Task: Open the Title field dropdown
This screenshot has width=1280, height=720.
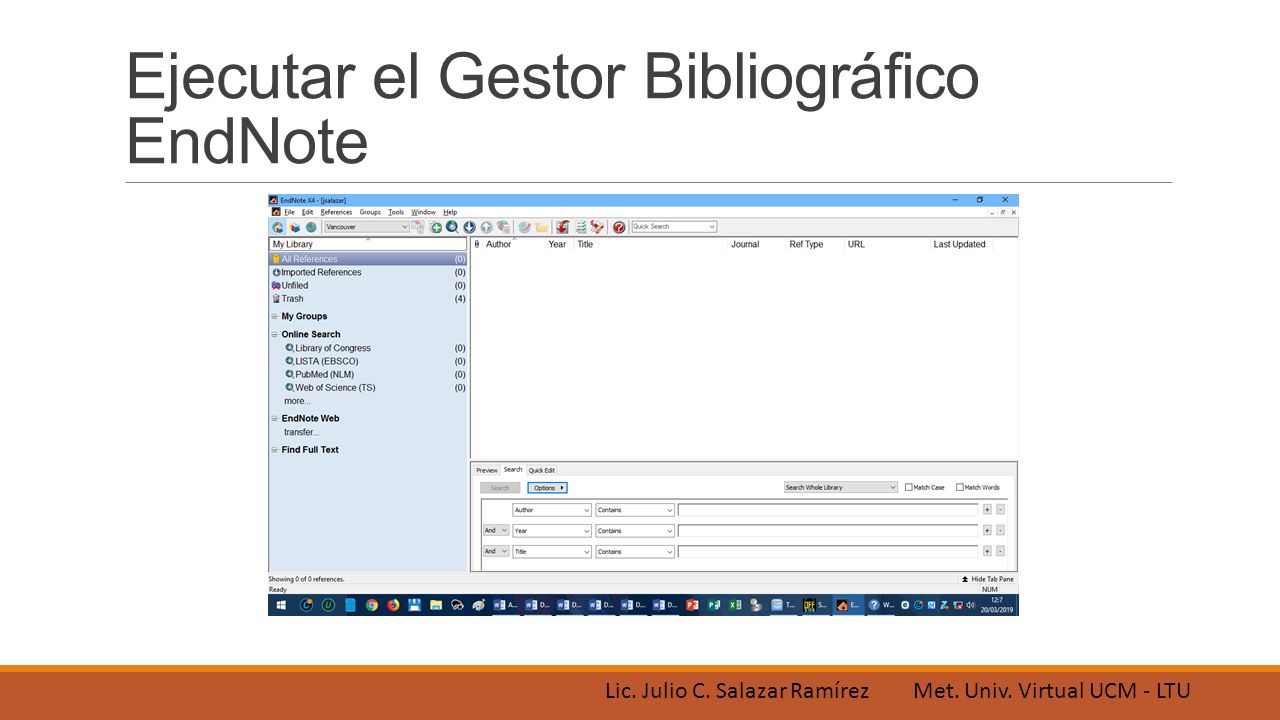Action: pos(552,552)
